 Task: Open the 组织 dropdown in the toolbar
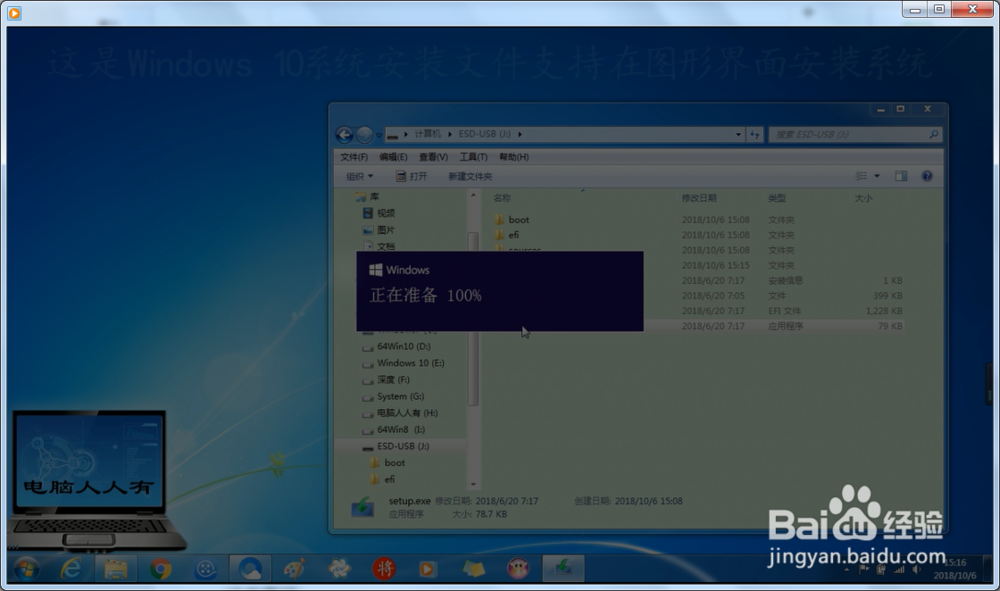pyautogui.click(x=359, y=177)
